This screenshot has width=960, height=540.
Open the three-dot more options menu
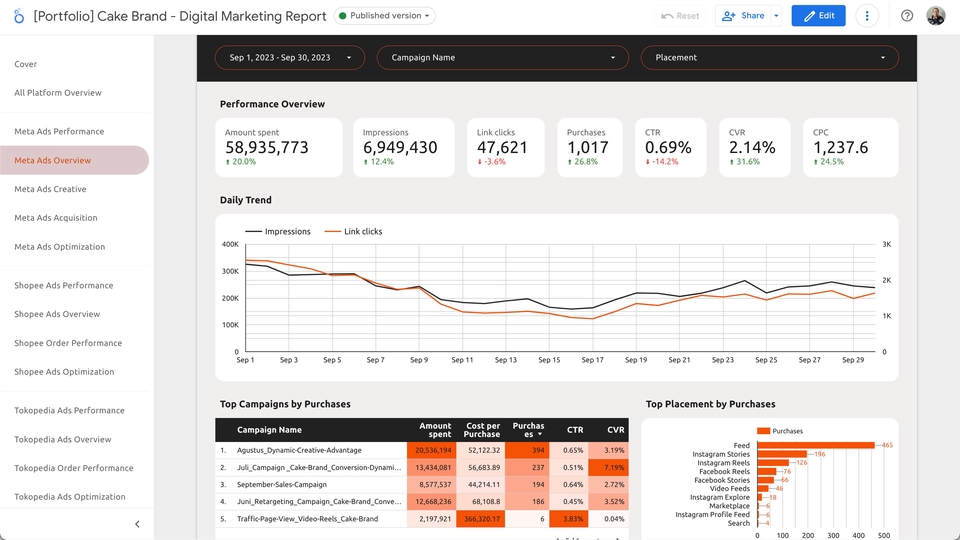click(866, 16)
